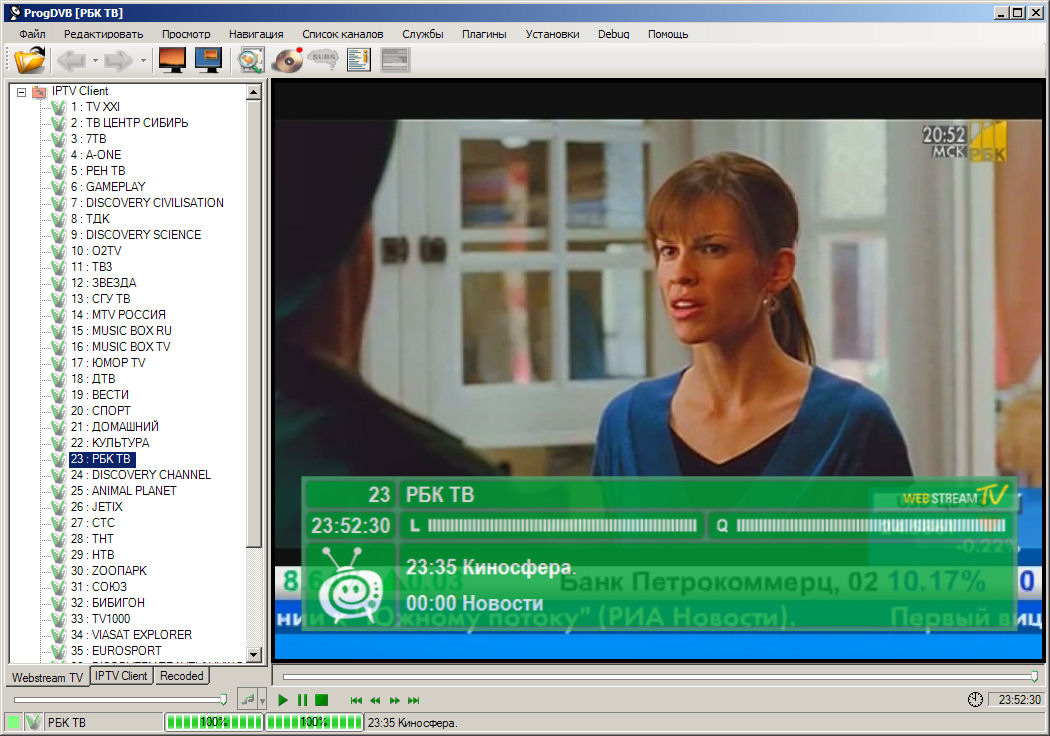
Task: Select channel 25 : ANIMAL PLANET
Action: coord(123,491)
